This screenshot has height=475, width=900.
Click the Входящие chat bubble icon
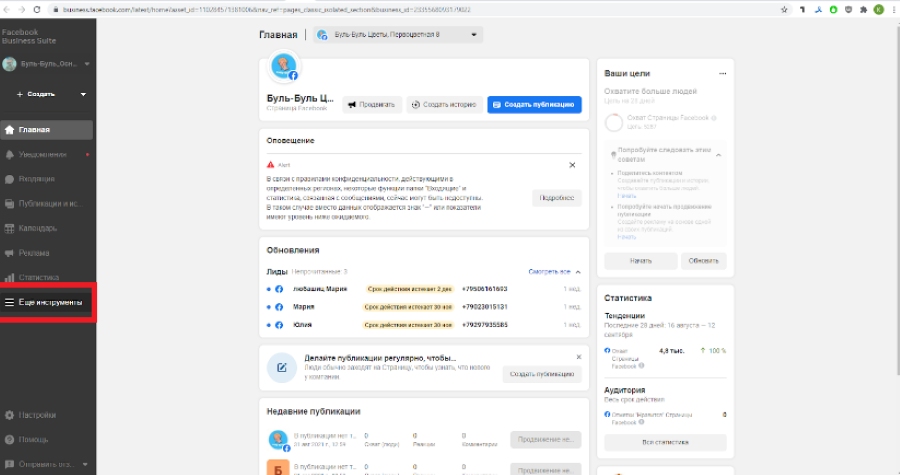9,179
